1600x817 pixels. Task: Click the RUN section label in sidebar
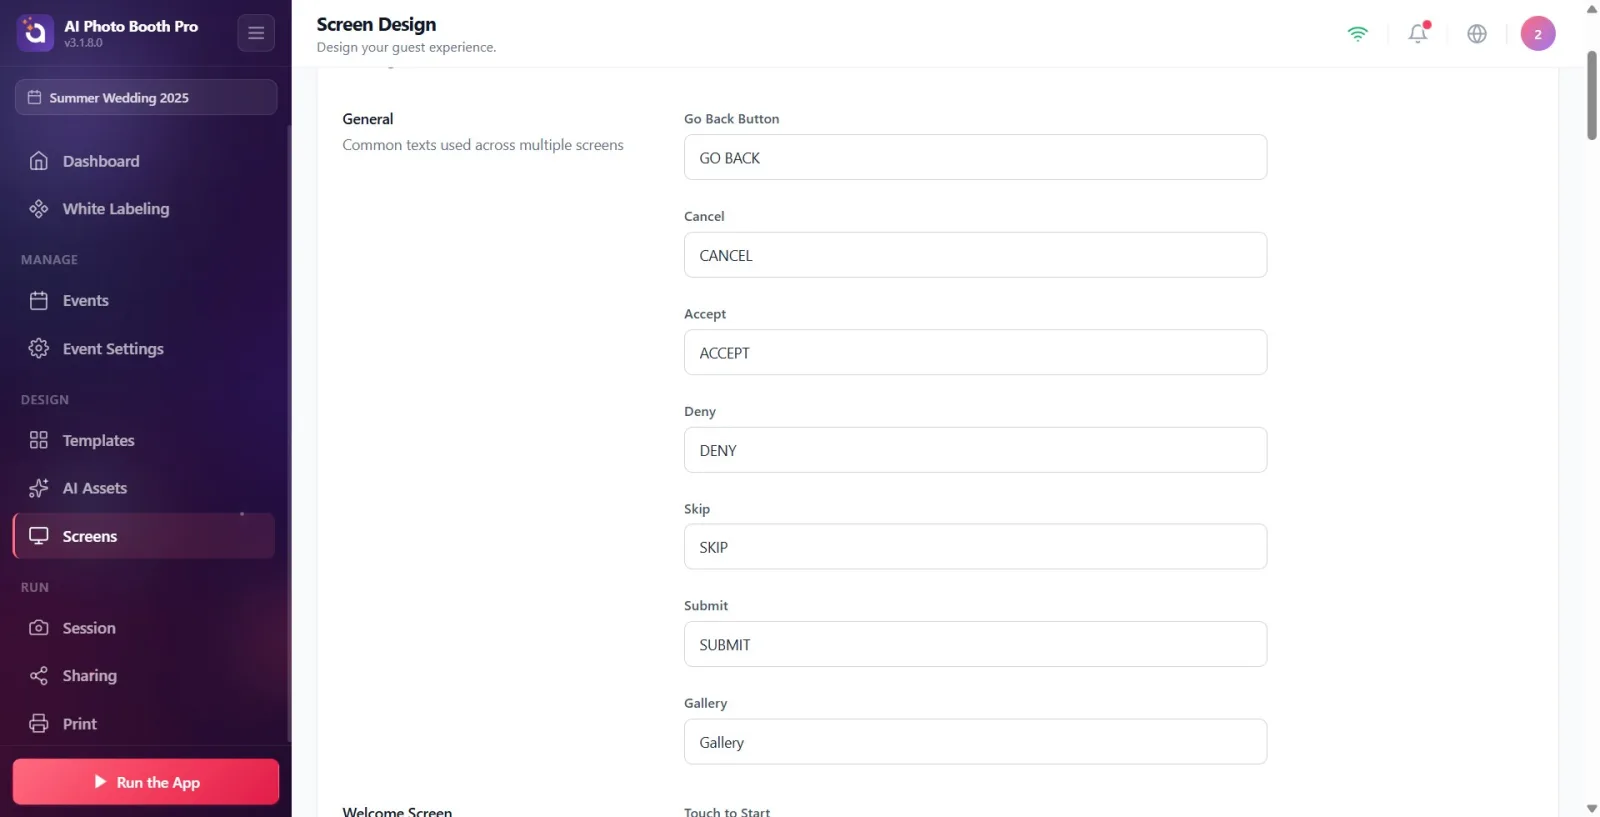[35, 588]
